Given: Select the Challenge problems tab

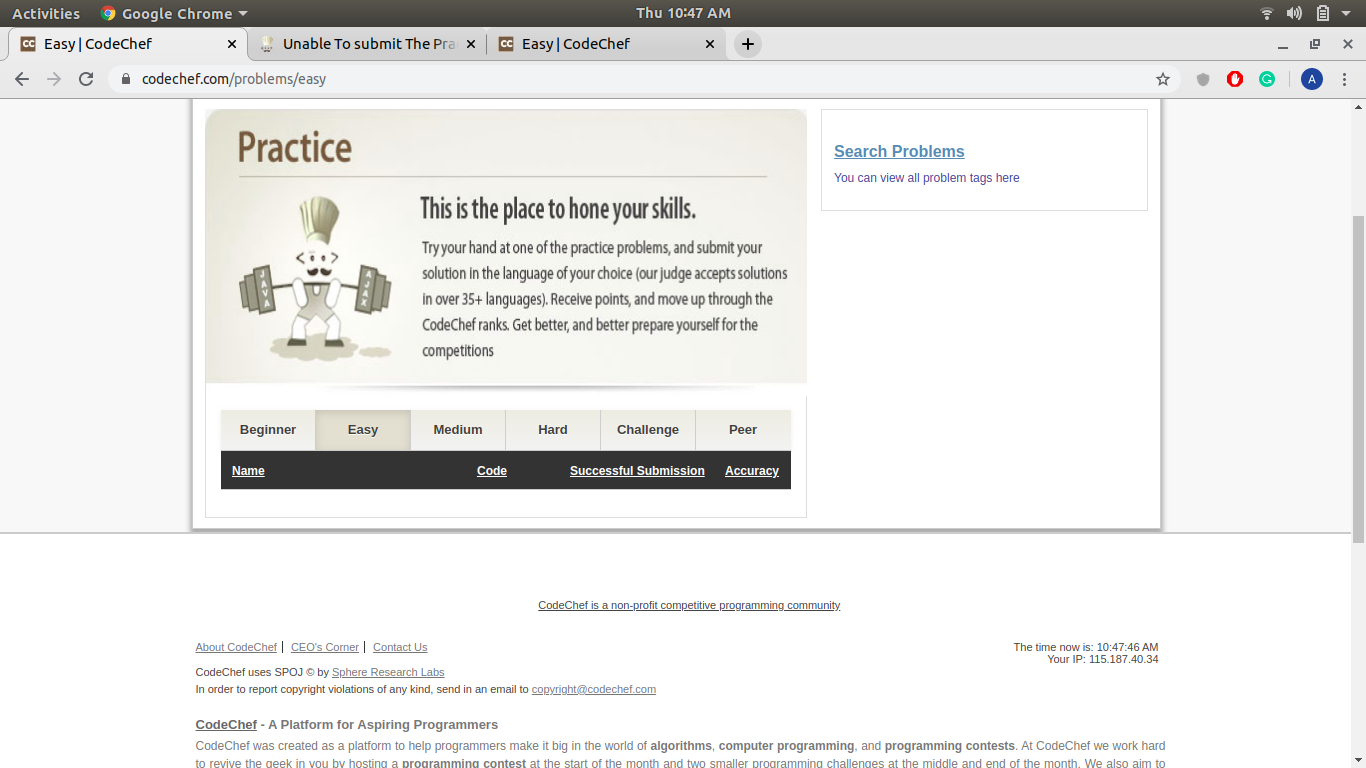Looking at the screenshot, I should [x=648, y=430].
